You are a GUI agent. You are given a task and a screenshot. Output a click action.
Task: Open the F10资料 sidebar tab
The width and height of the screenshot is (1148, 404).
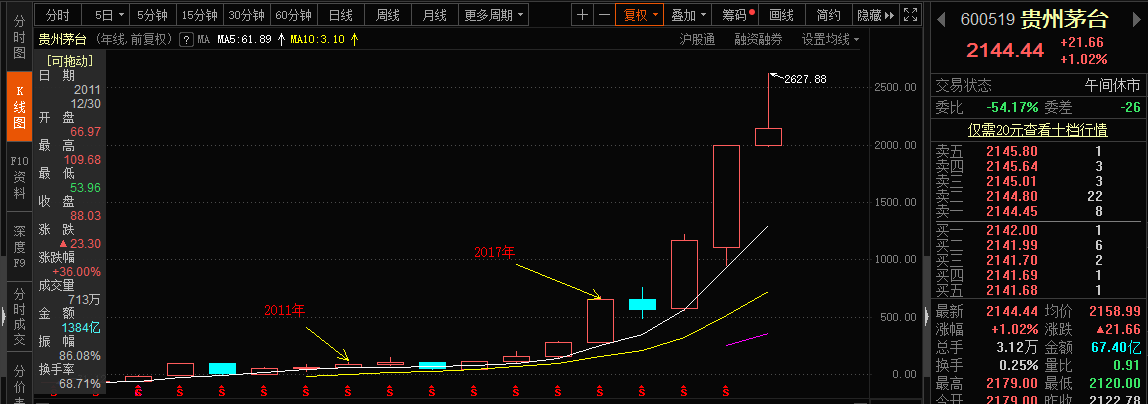point(20,178)
